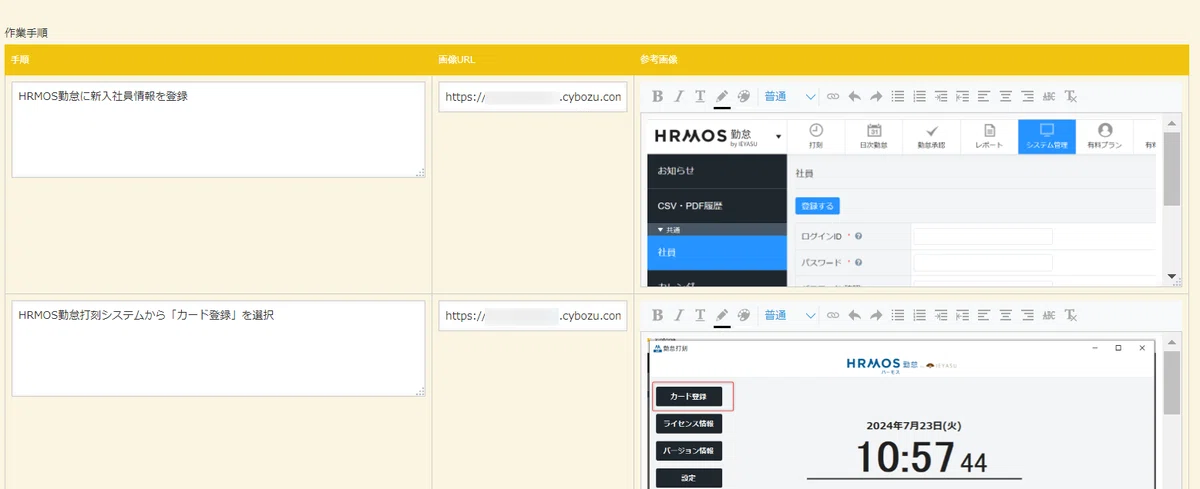Center text in the カード登録 row's editor
Screen dimensions: 1200x489
(1006, 315)
